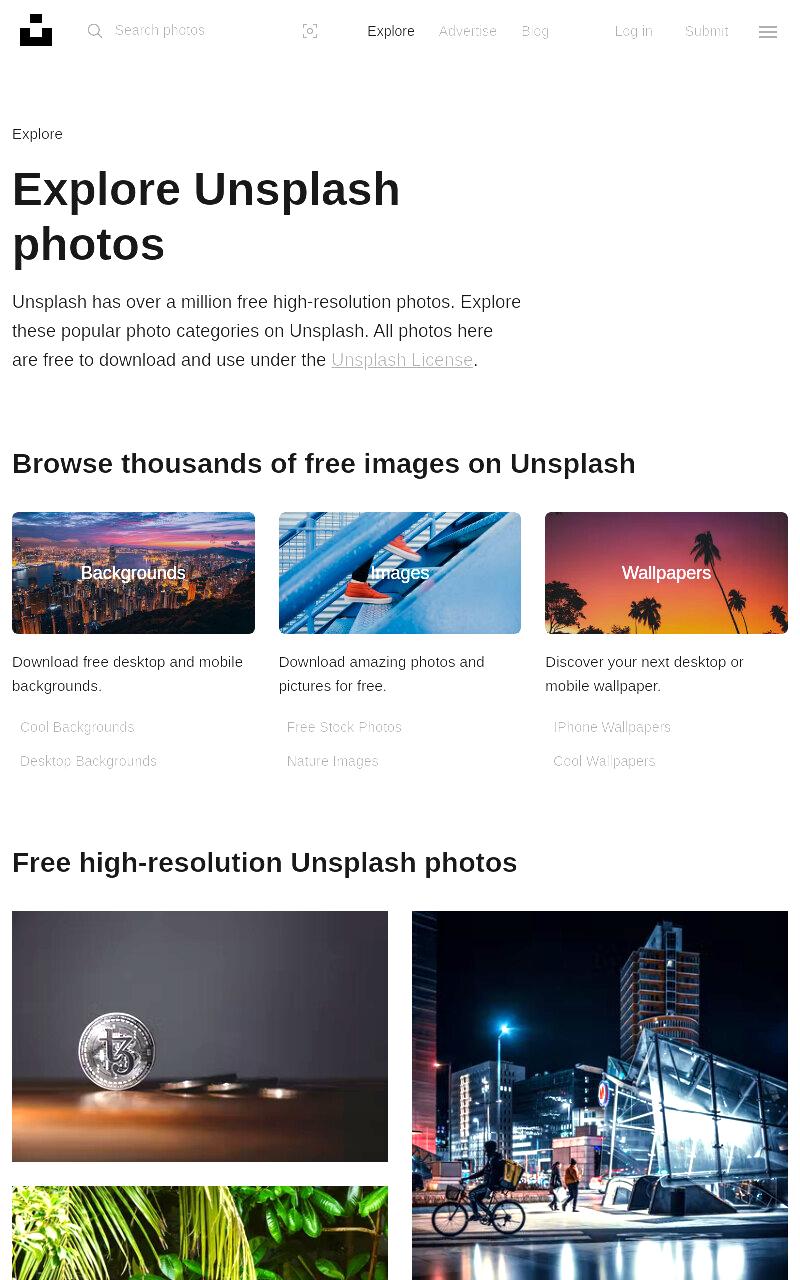800x1280 pixels.
Task: Open visual search camera icon
Action: pyautogui.click(x=310, y=31)
